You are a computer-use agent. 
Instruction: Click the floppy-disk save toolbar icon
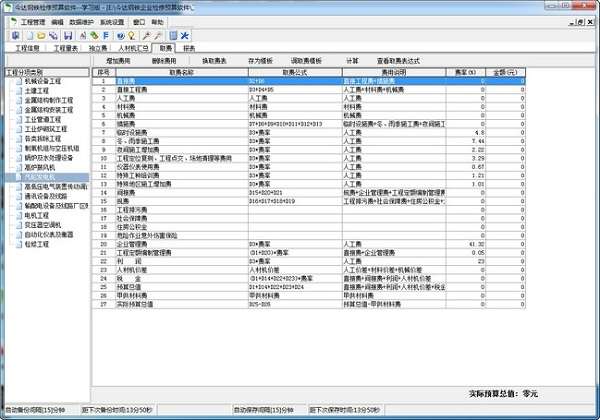click(68, 36)
